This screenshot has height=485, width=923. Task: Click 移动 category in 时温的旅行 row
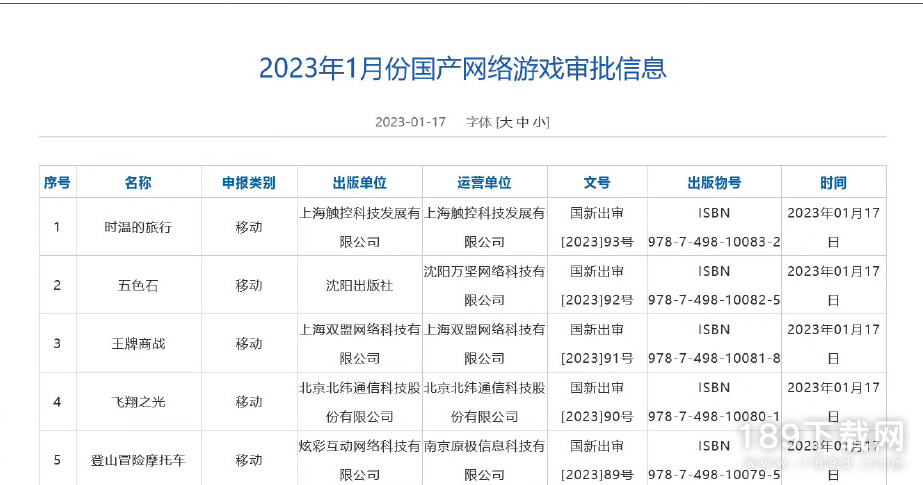[x=249, y=227]
